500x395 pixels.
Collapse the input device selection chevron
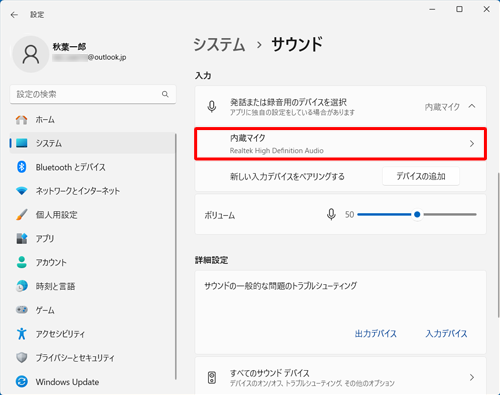point(472,106)
